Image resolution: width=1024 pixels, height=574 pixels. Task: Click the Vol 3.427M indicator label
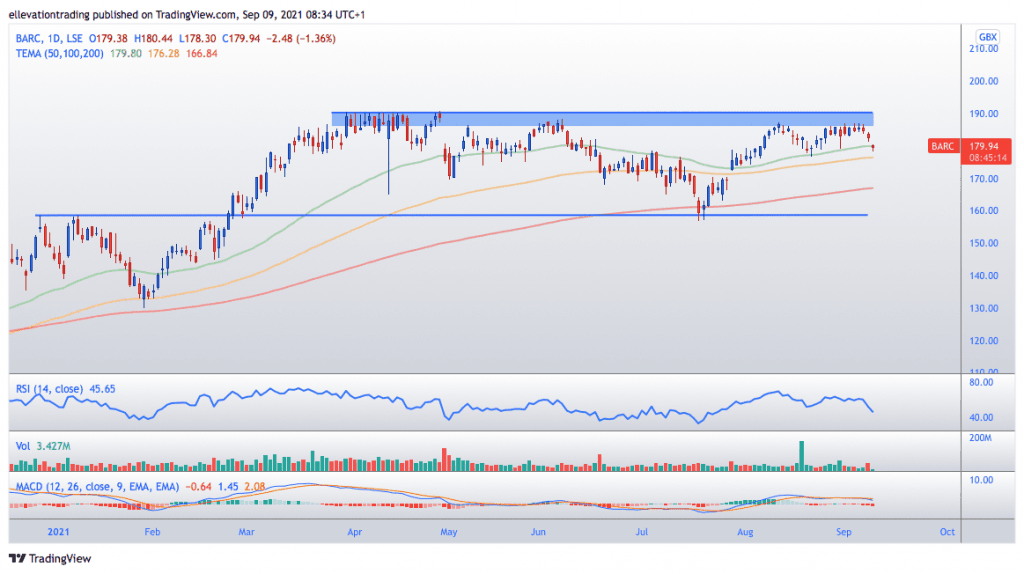[x=43, y=446]
